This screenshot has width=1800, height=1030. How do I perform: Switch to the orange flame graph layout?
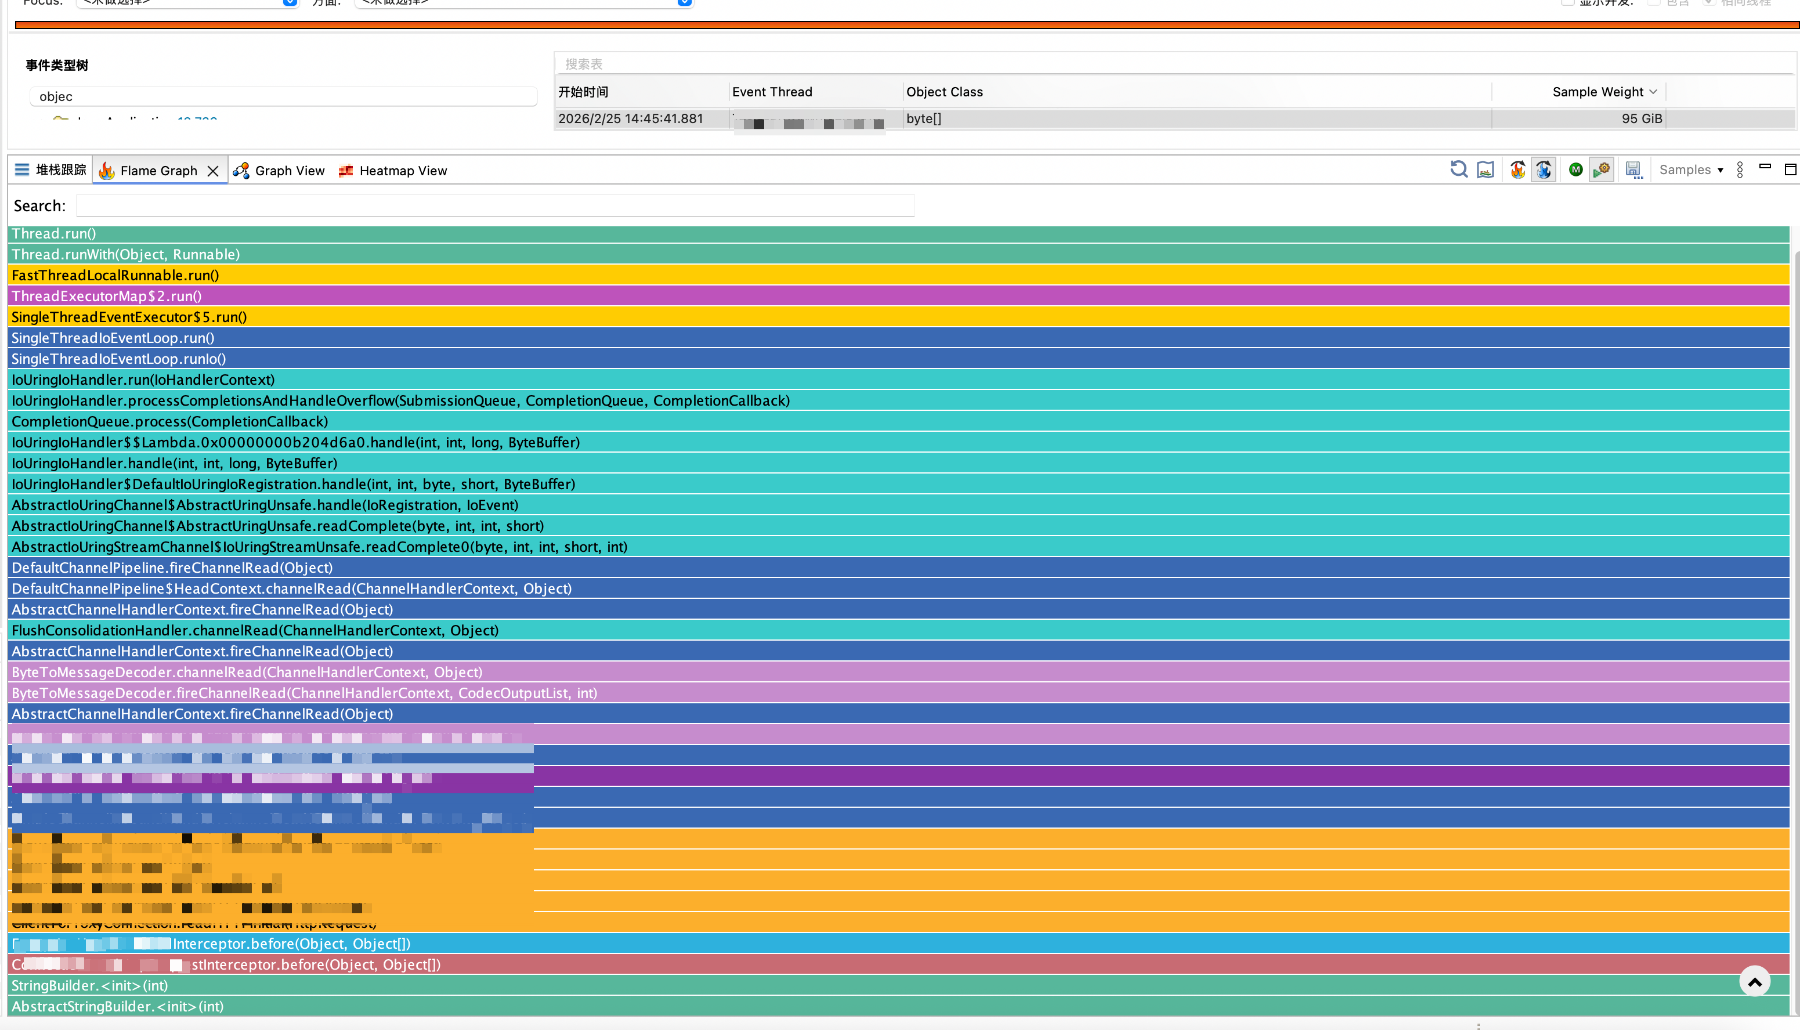1518,170
